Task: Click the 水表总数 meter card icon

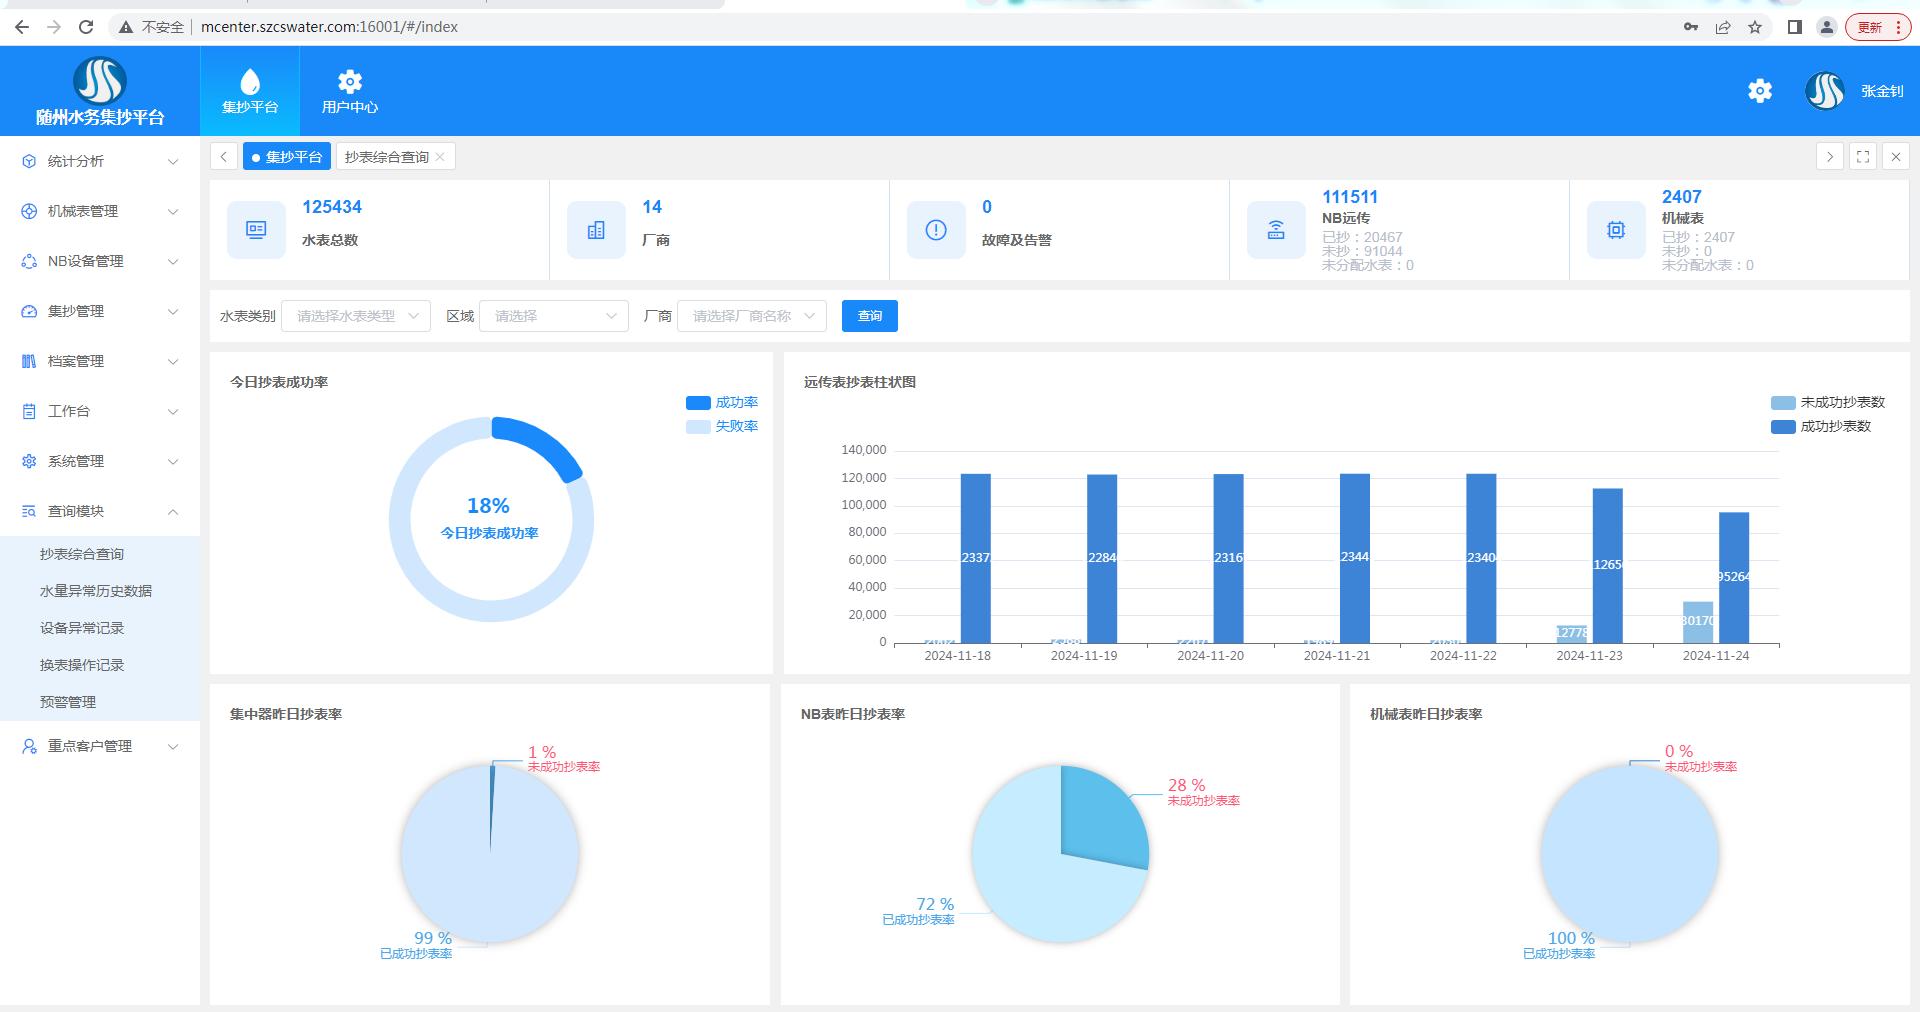Action: pyautogui.click(x=256, y=230)
